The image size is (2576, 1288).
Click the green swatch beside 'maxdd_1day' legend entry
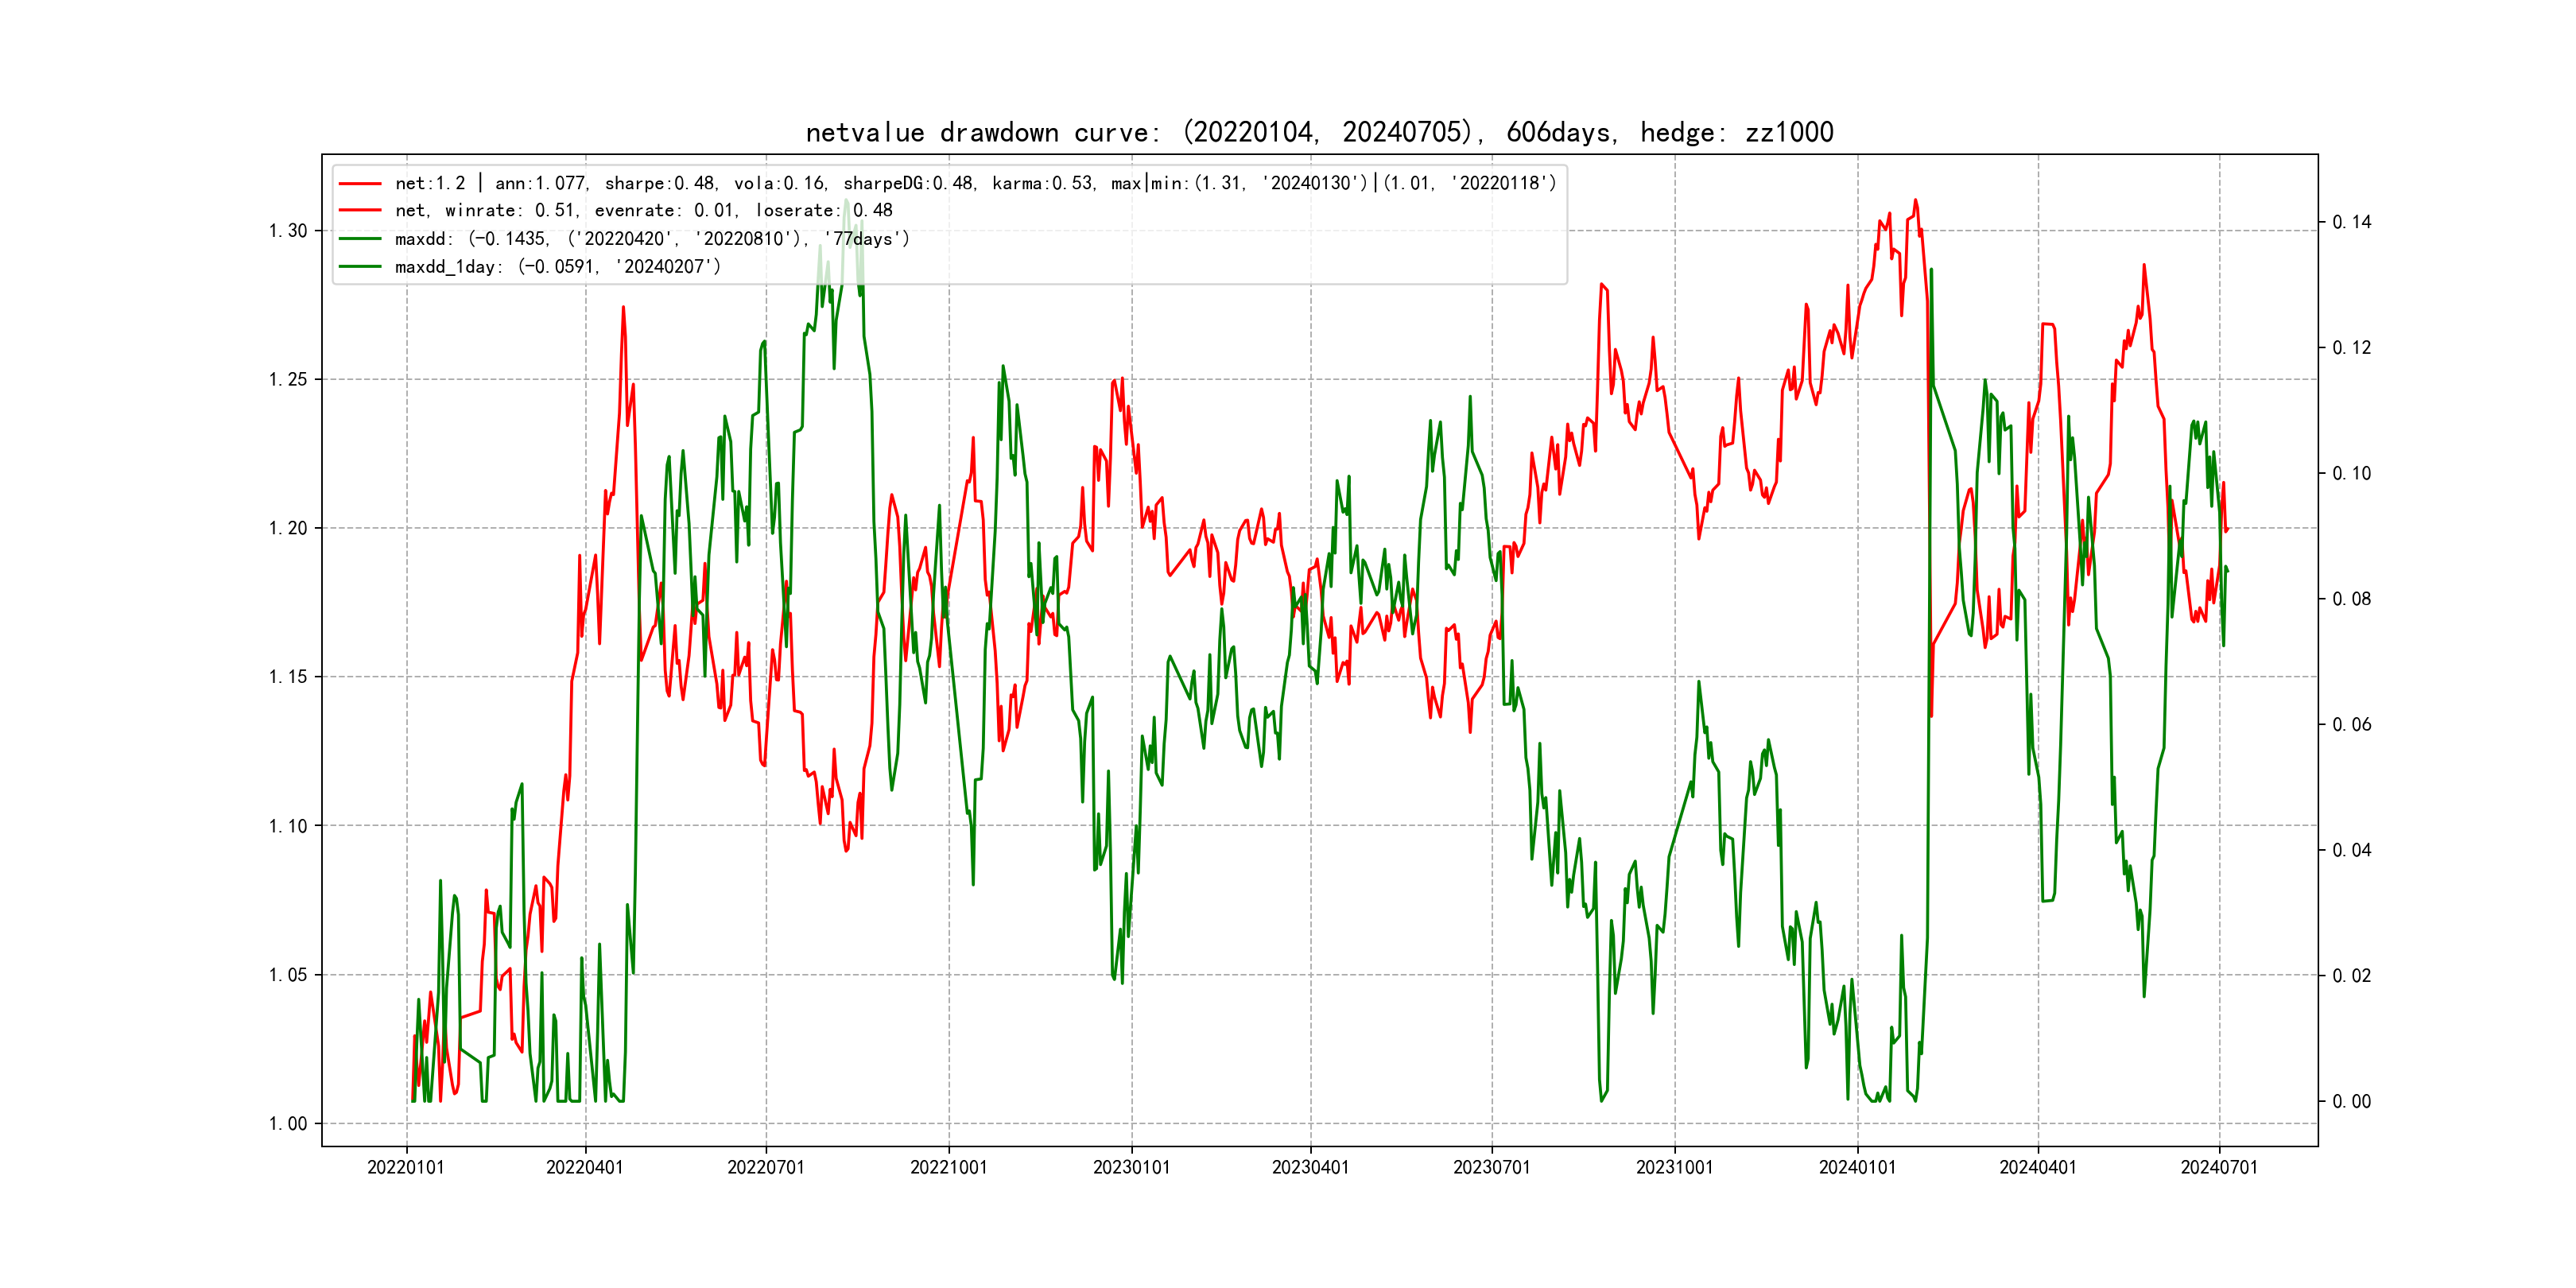coord(360,267)
